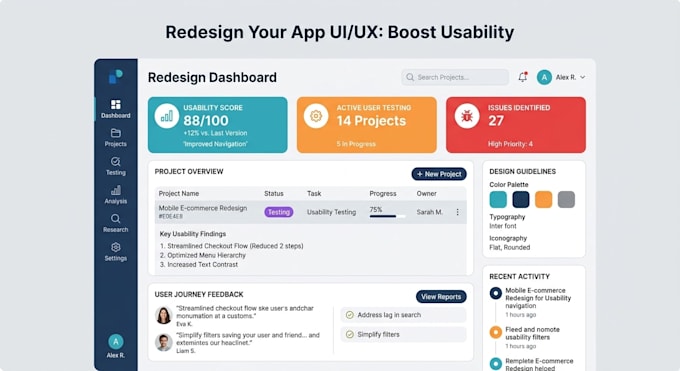The width and height of the screenshot is (680, 371).
Task: Click the Mobile E-commerce activity marker
Action: tap(496, 293)
